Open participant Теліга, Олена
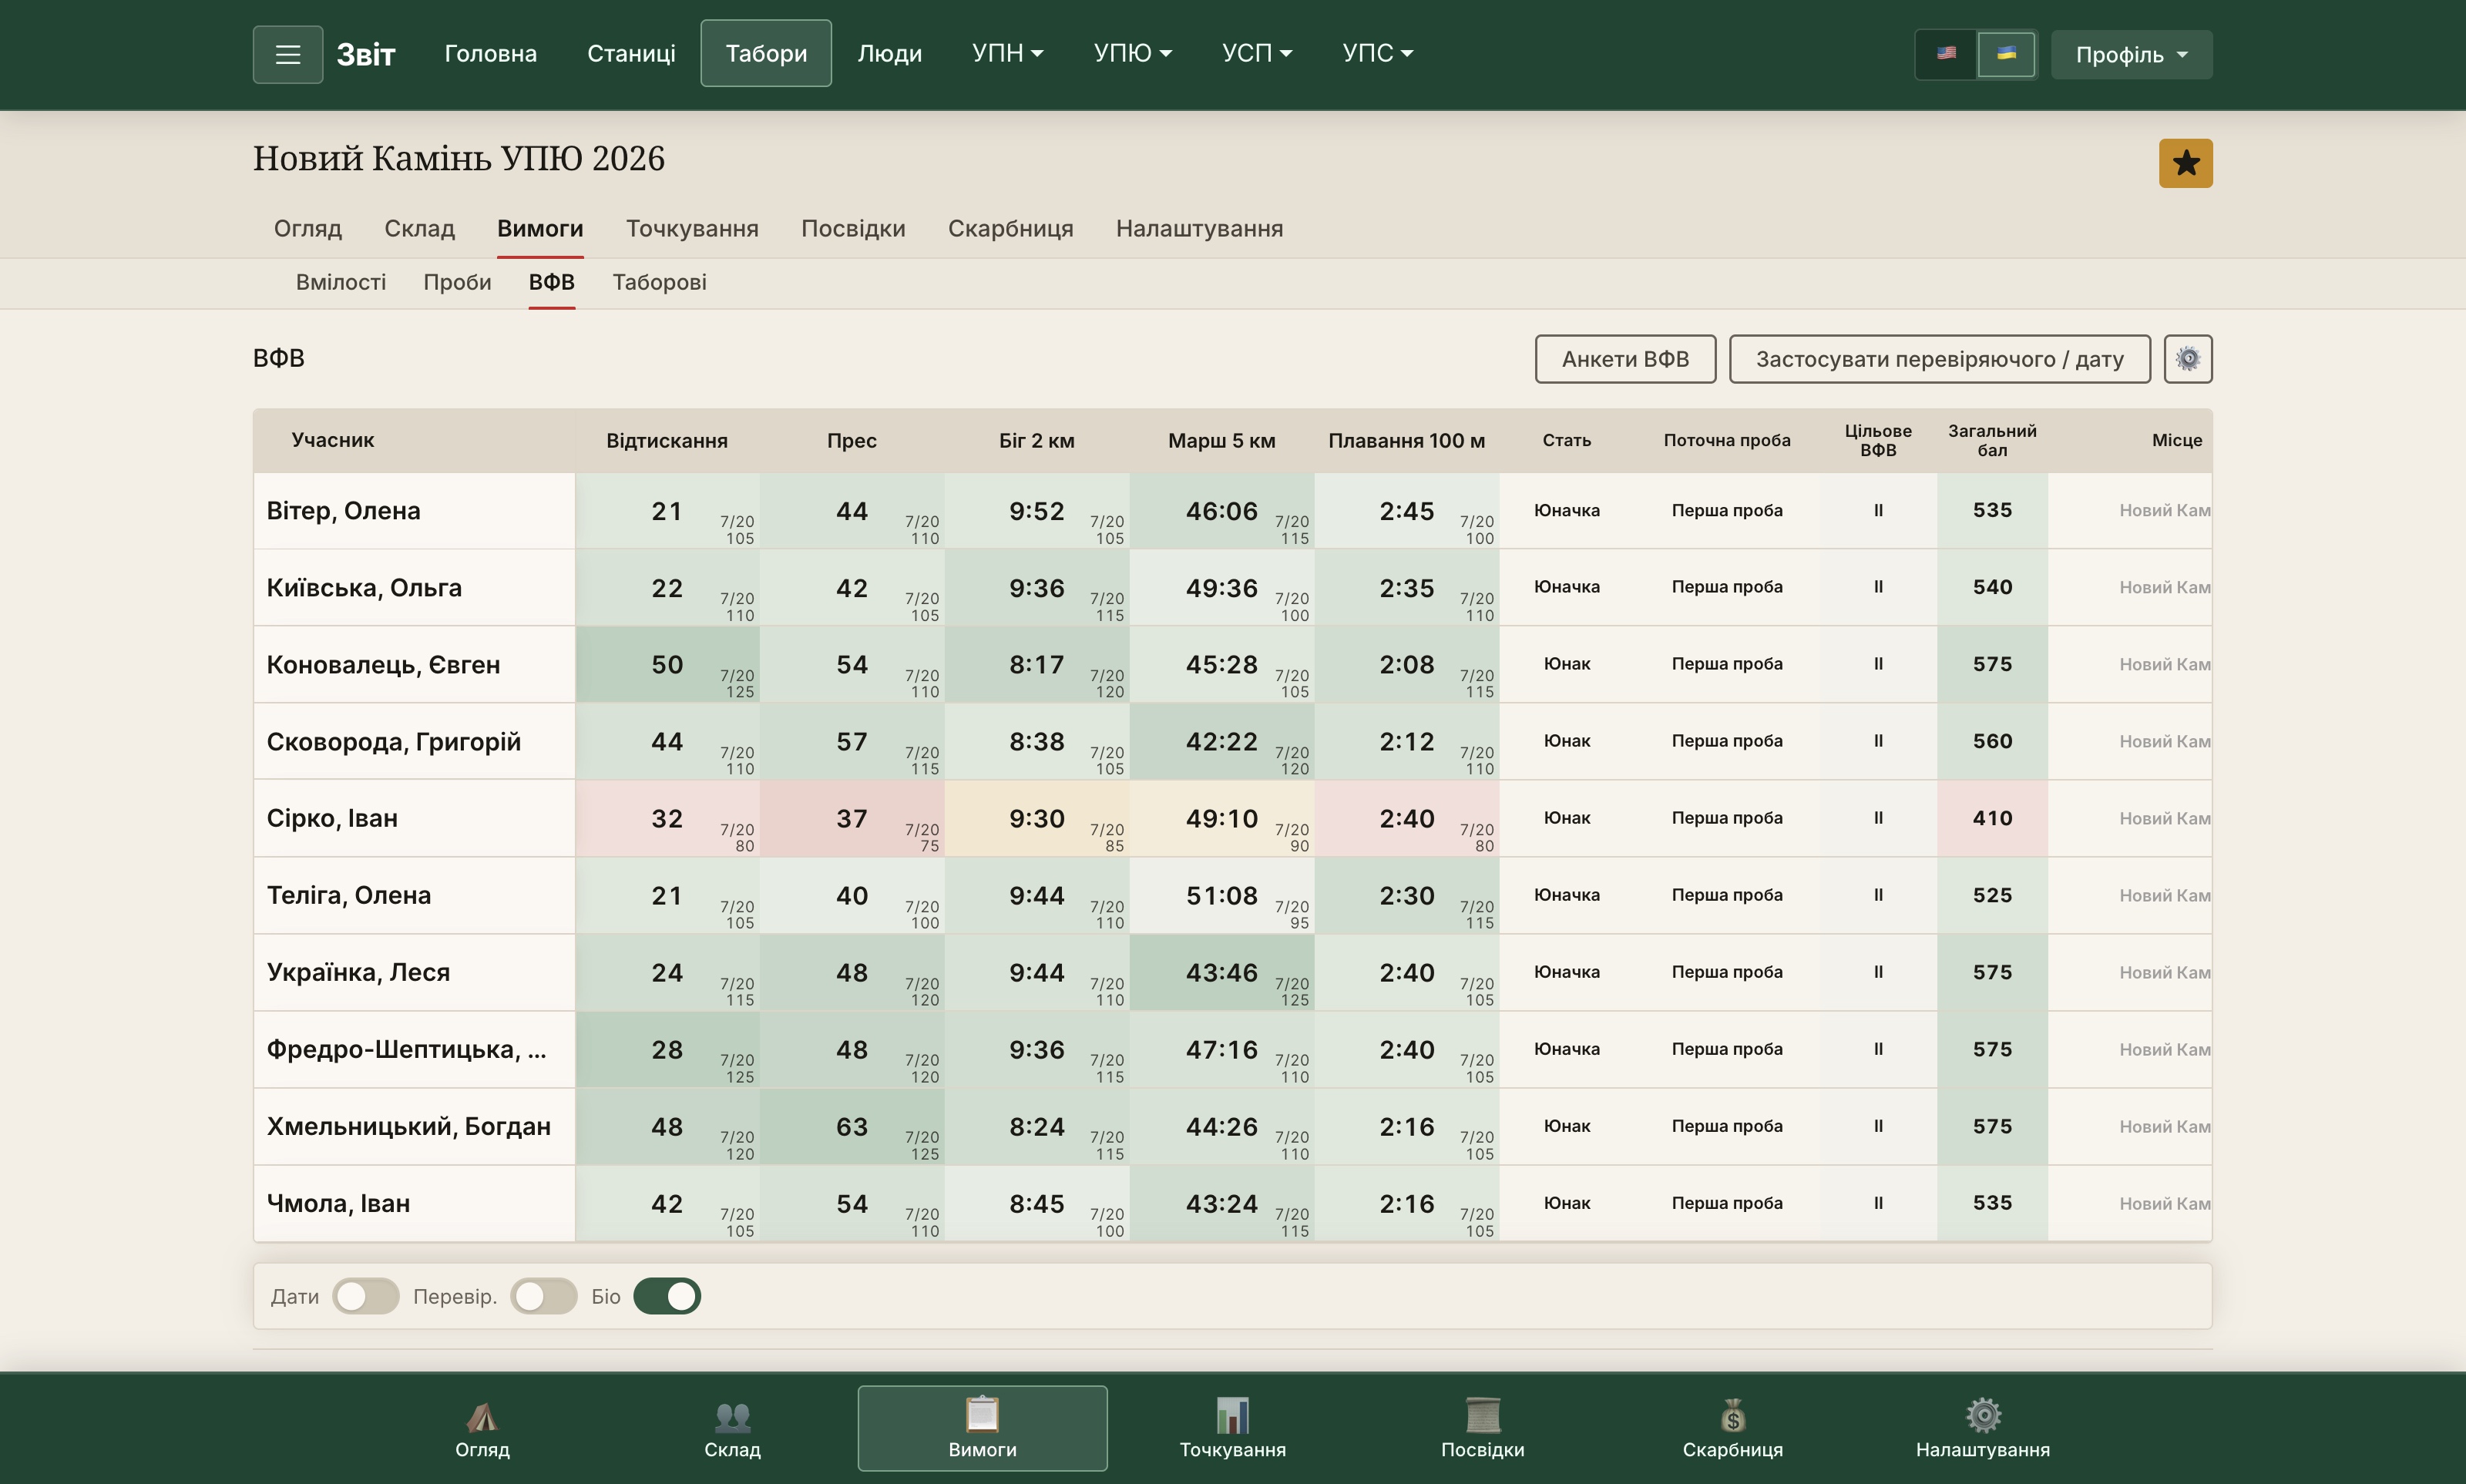Viewport: 2466px width, 1484px height. point(348,895)
